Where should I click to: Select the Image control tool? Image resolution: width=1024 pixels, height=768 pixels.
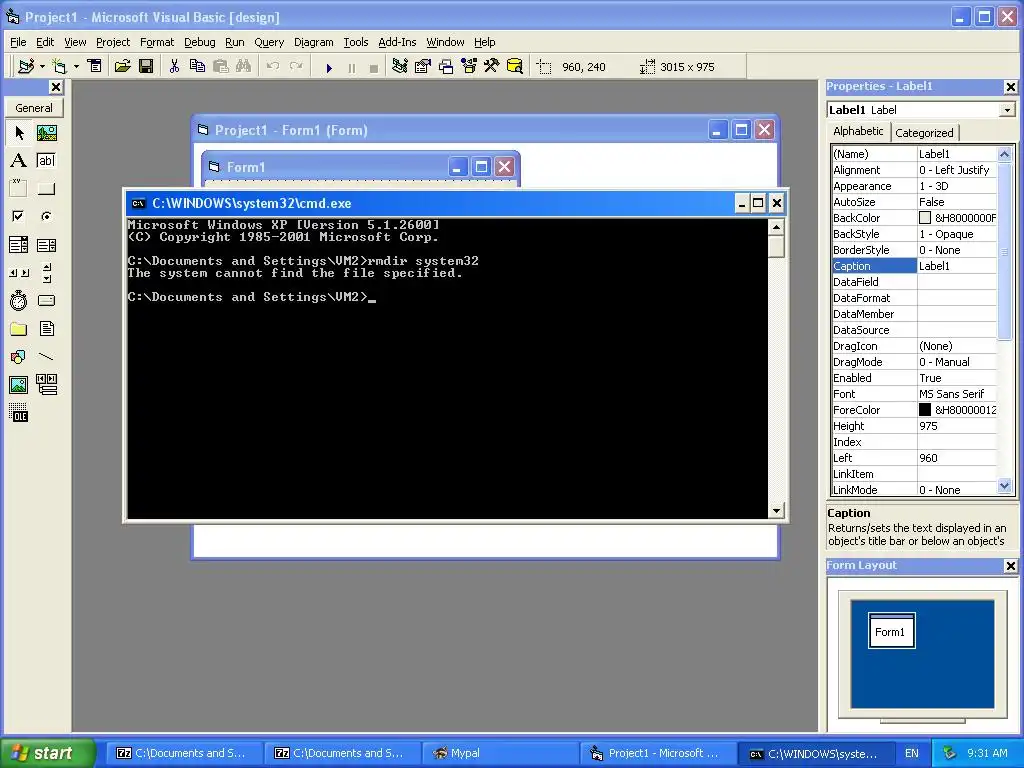pyautogui.click(x=19, y=385)
